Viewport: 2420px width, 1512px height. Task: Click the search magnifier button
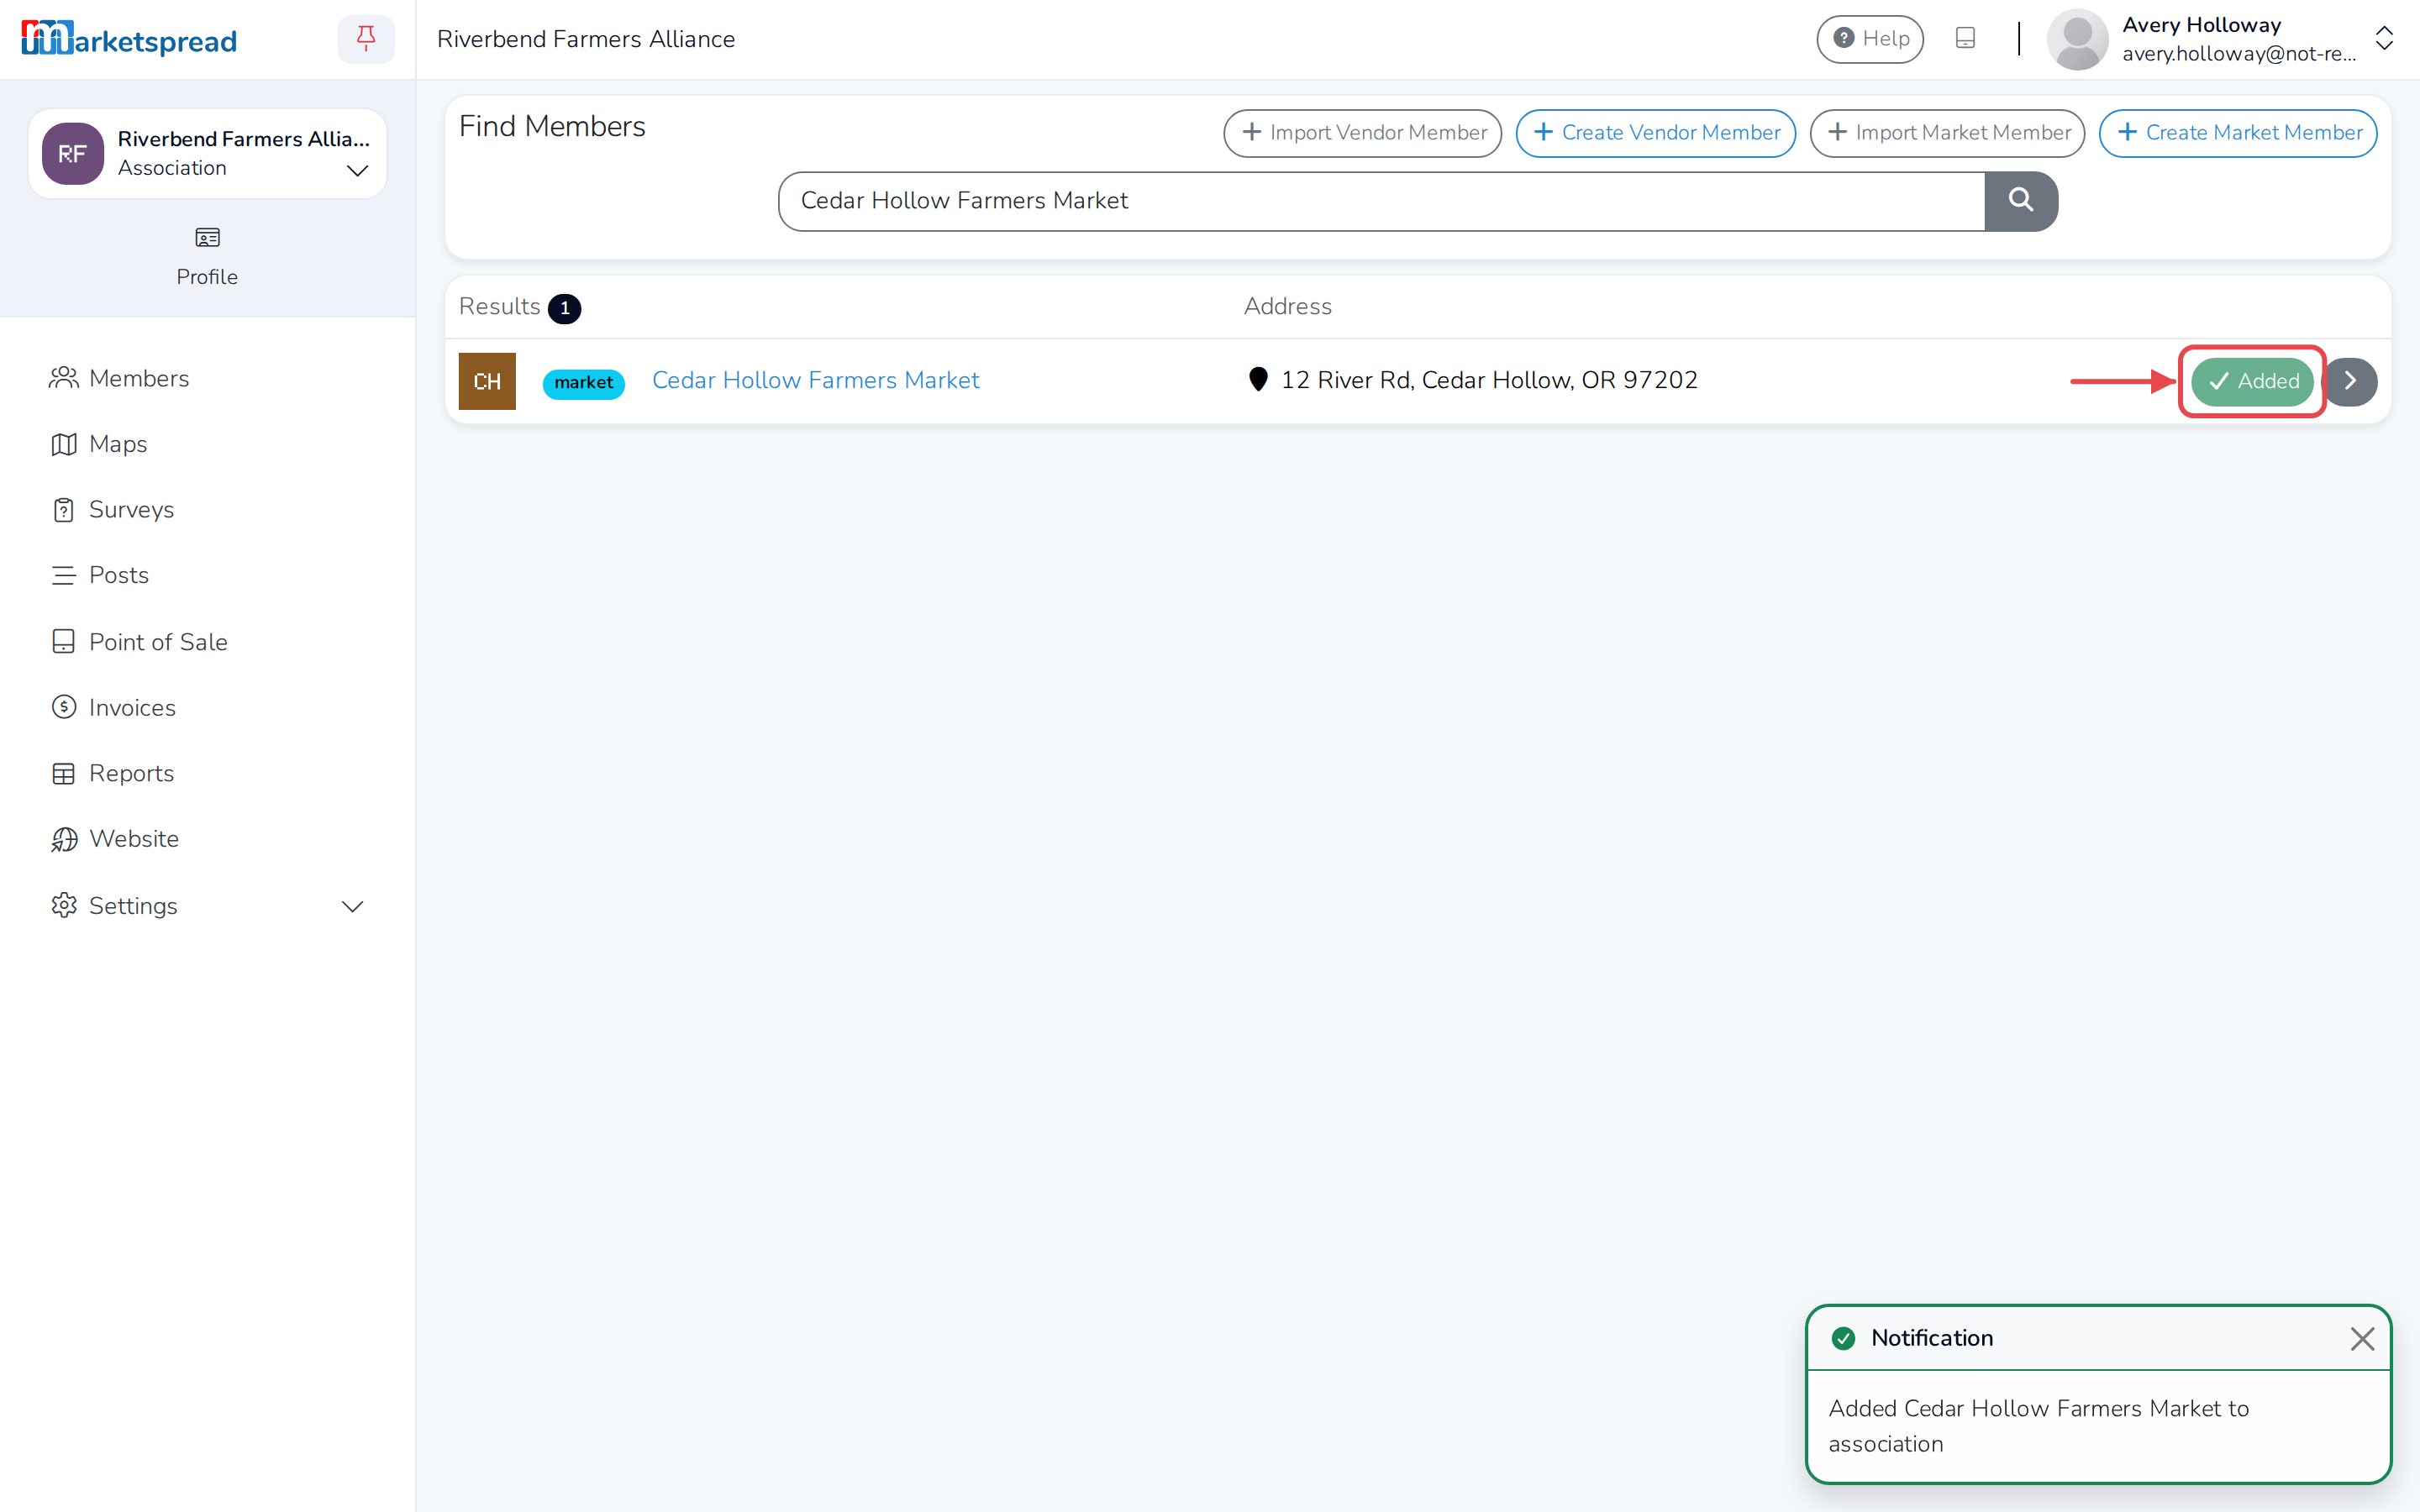click(x=2021, y=201)
